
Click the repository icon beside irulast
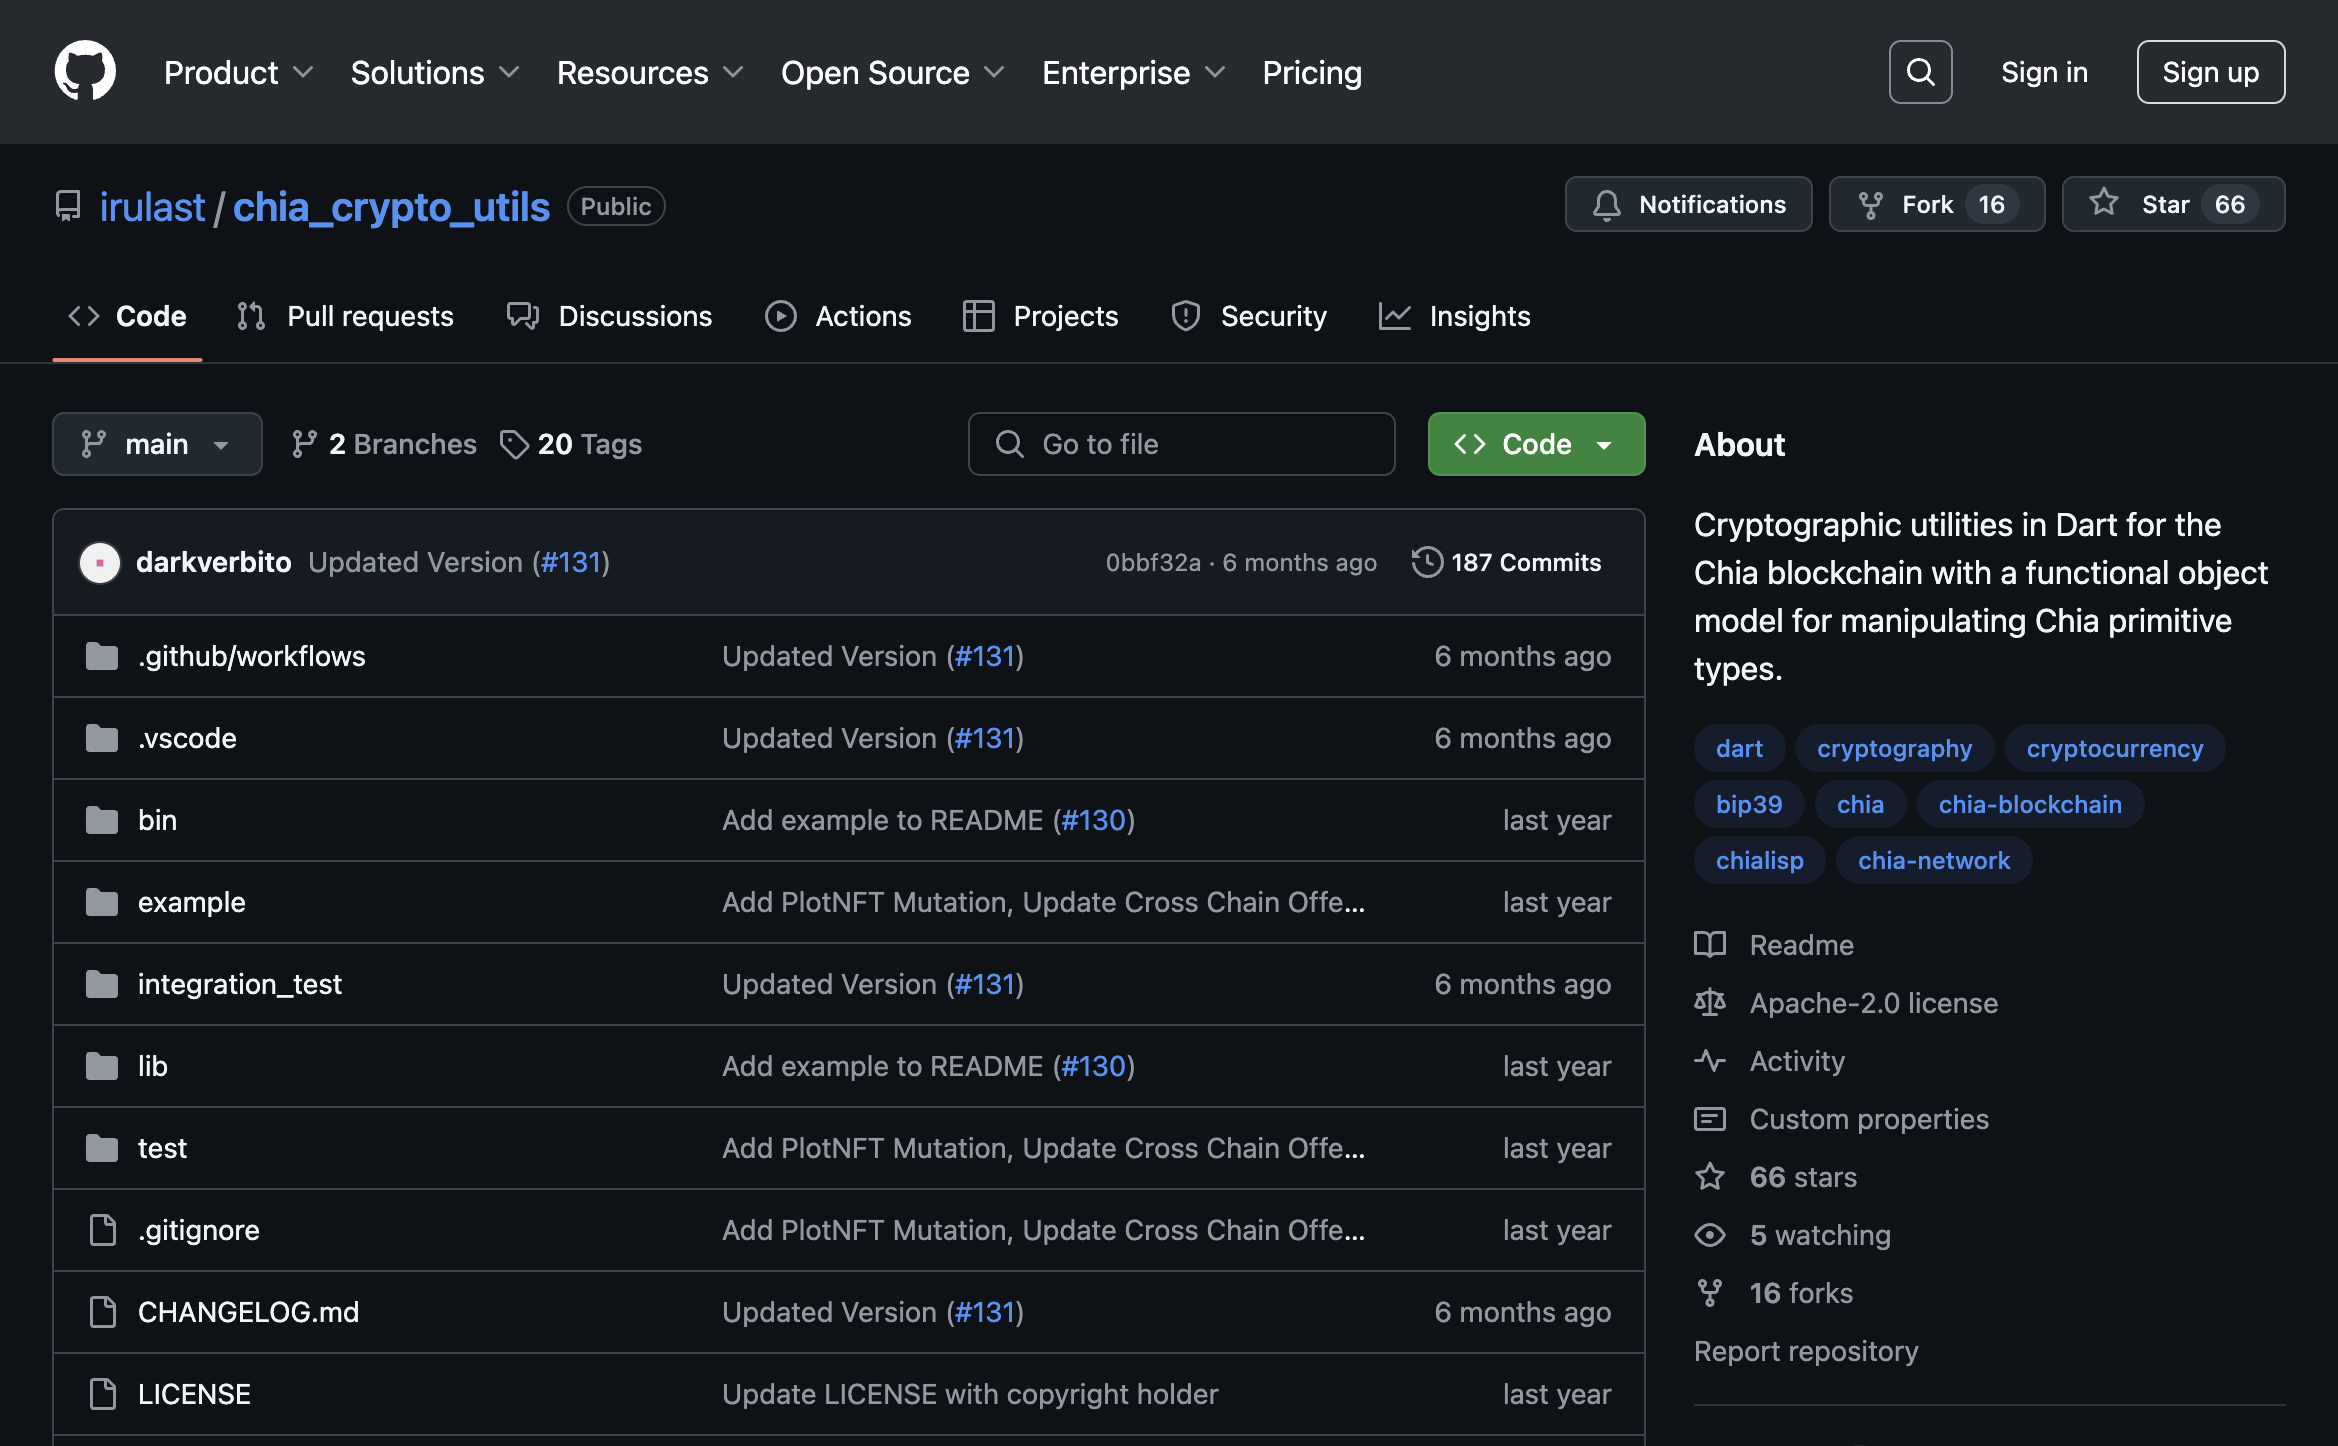point(68,206)
